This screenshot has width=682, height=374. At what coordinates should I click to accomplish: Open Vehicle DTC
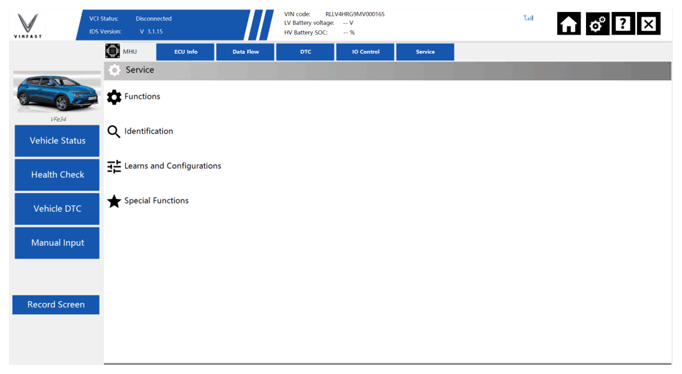coord(57,209)
